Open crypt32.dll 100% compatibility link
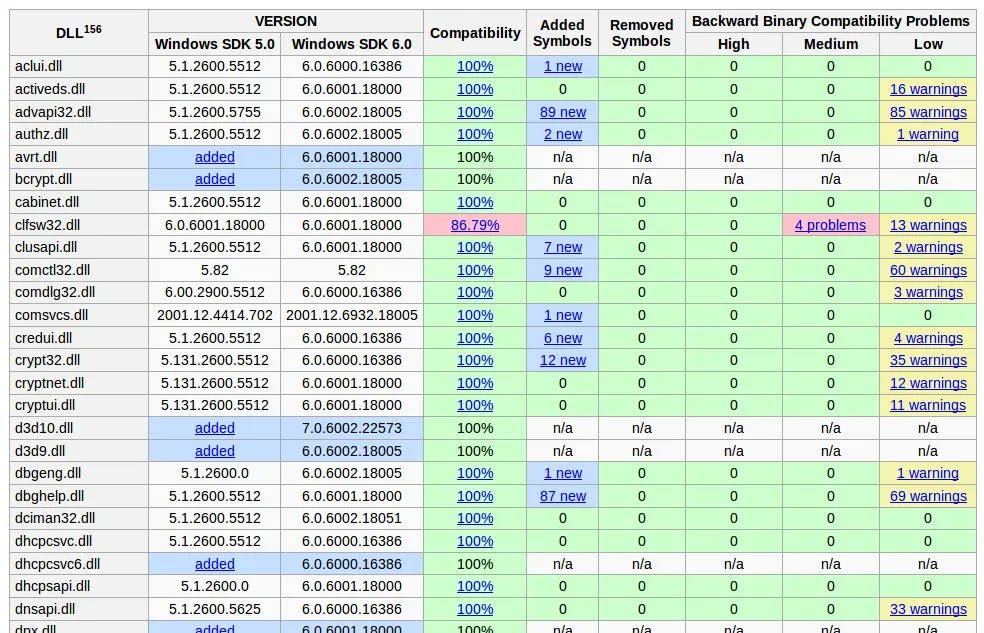984x633 pixels. point(475,360)
